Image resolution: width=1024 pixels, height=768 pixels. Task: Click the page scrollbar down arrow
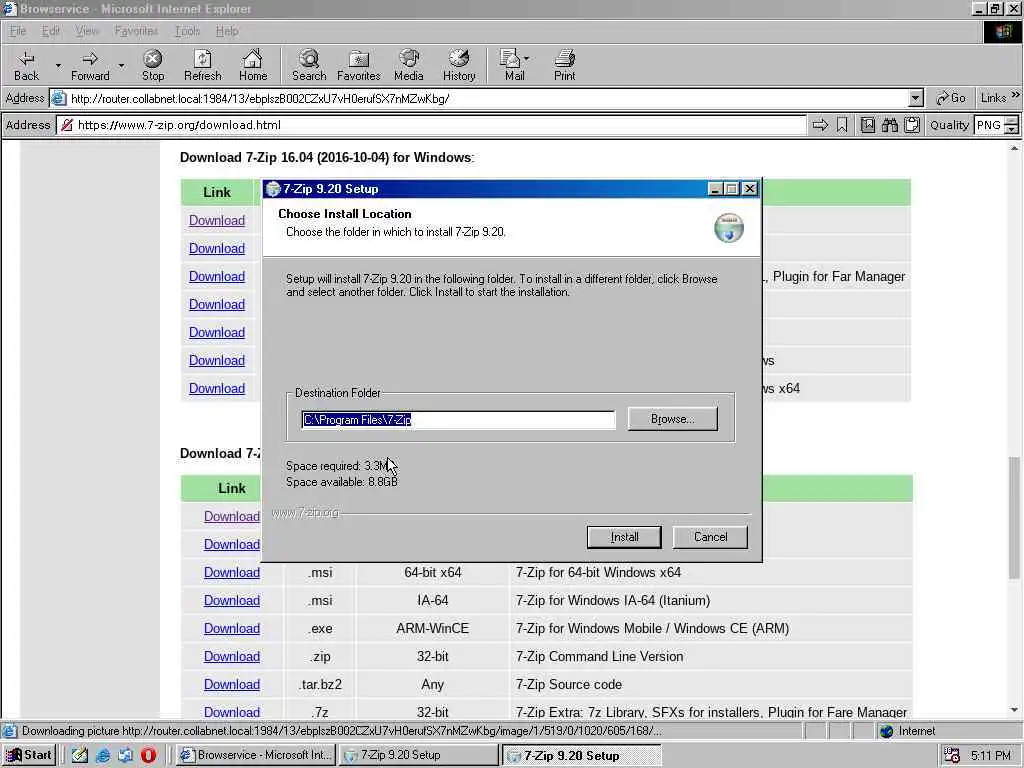(1014, 710)
